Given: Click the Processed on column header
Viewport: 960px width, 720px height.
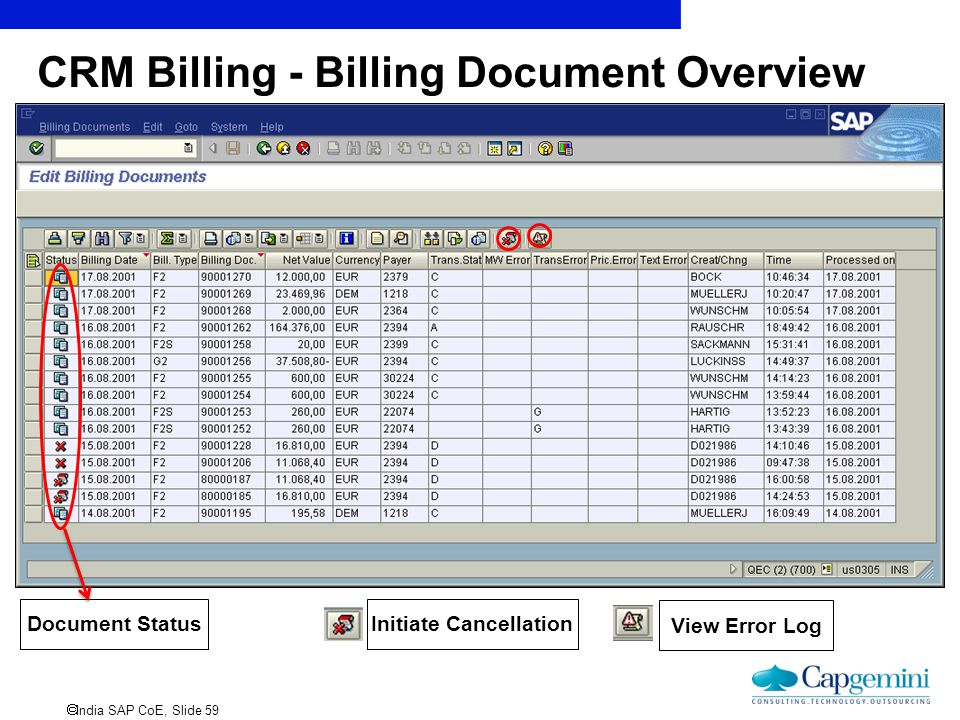Looking at the screenshot, I should (860, 260).
